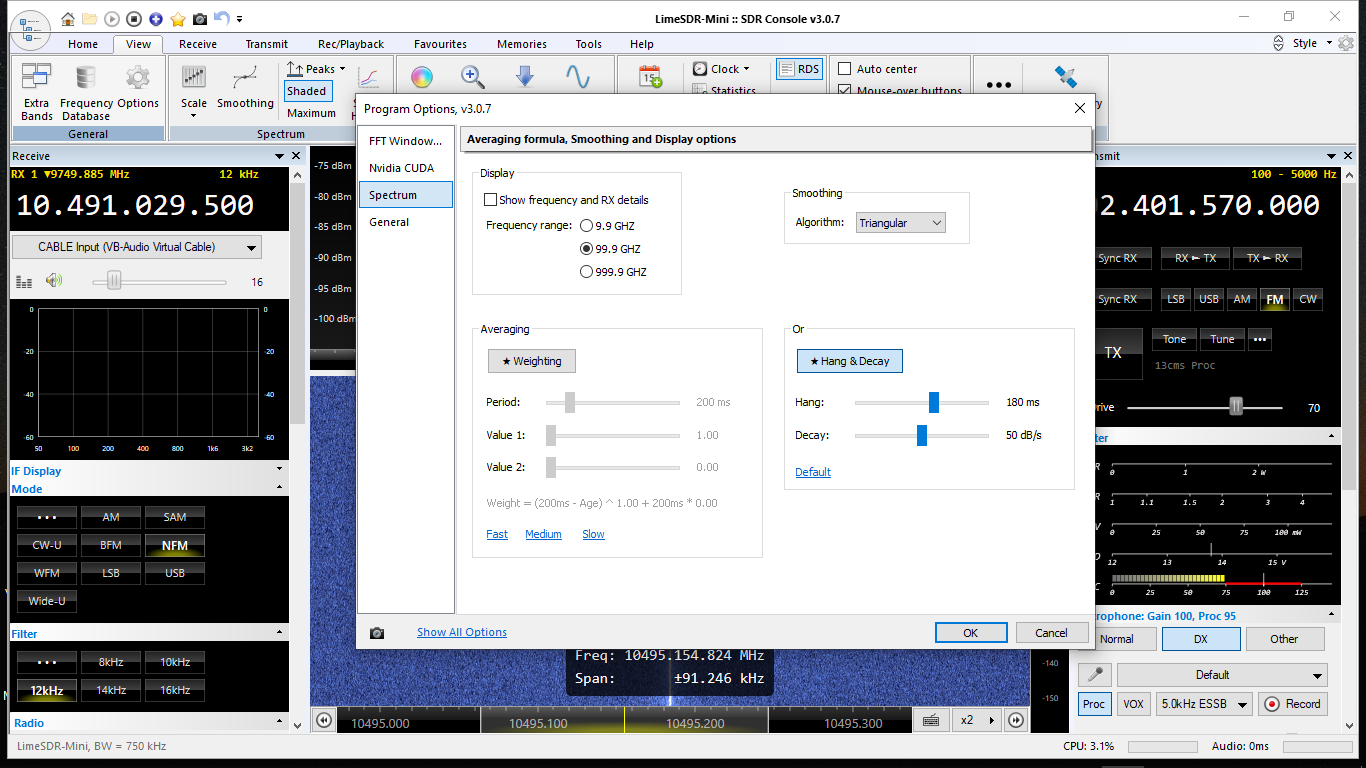Open the Receive ribbon tab

pyautogui.click(x=198, y=44)
